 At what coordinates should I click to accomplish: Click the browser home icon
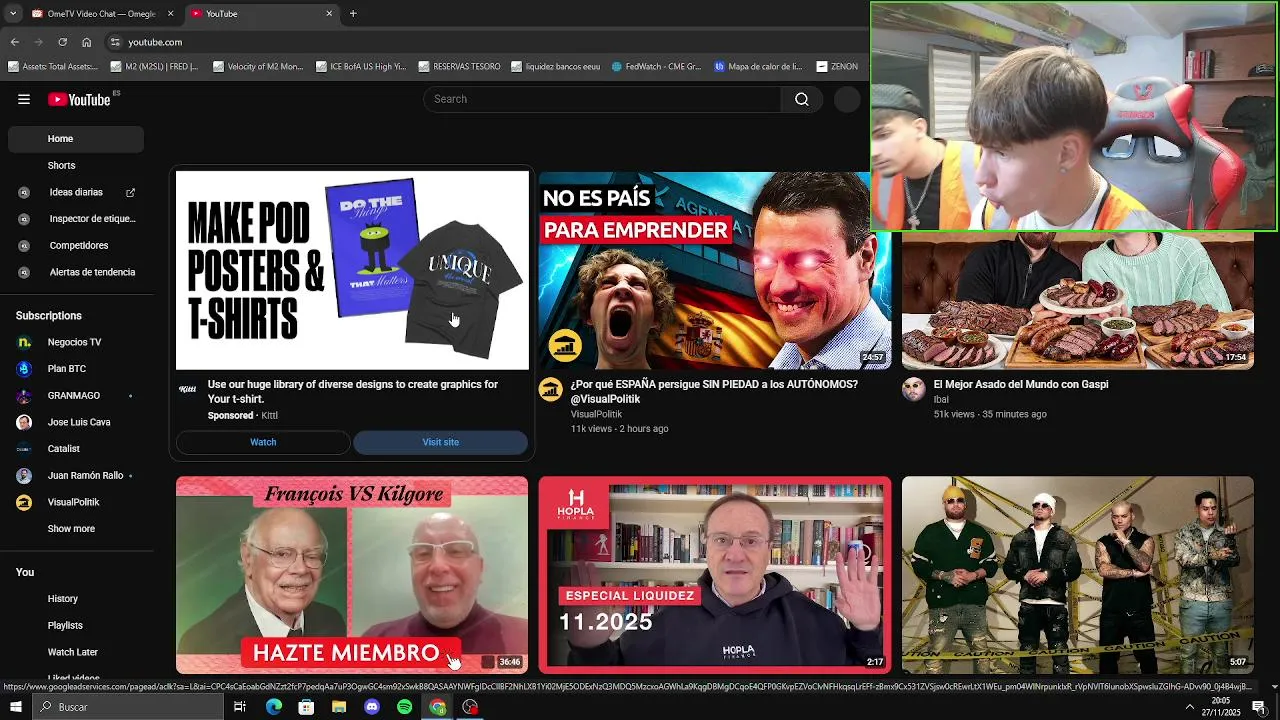[86, 42]
